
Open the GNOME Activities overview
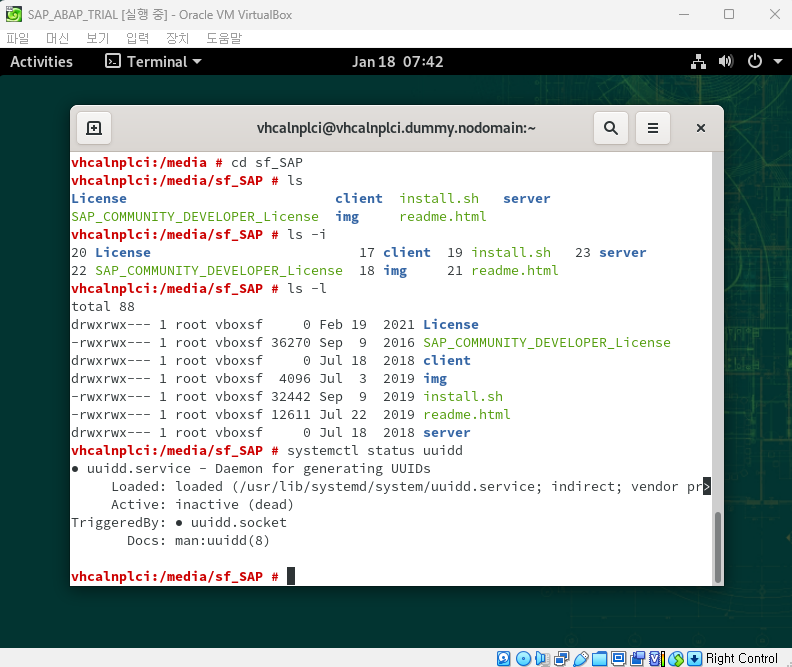point(41,62)
